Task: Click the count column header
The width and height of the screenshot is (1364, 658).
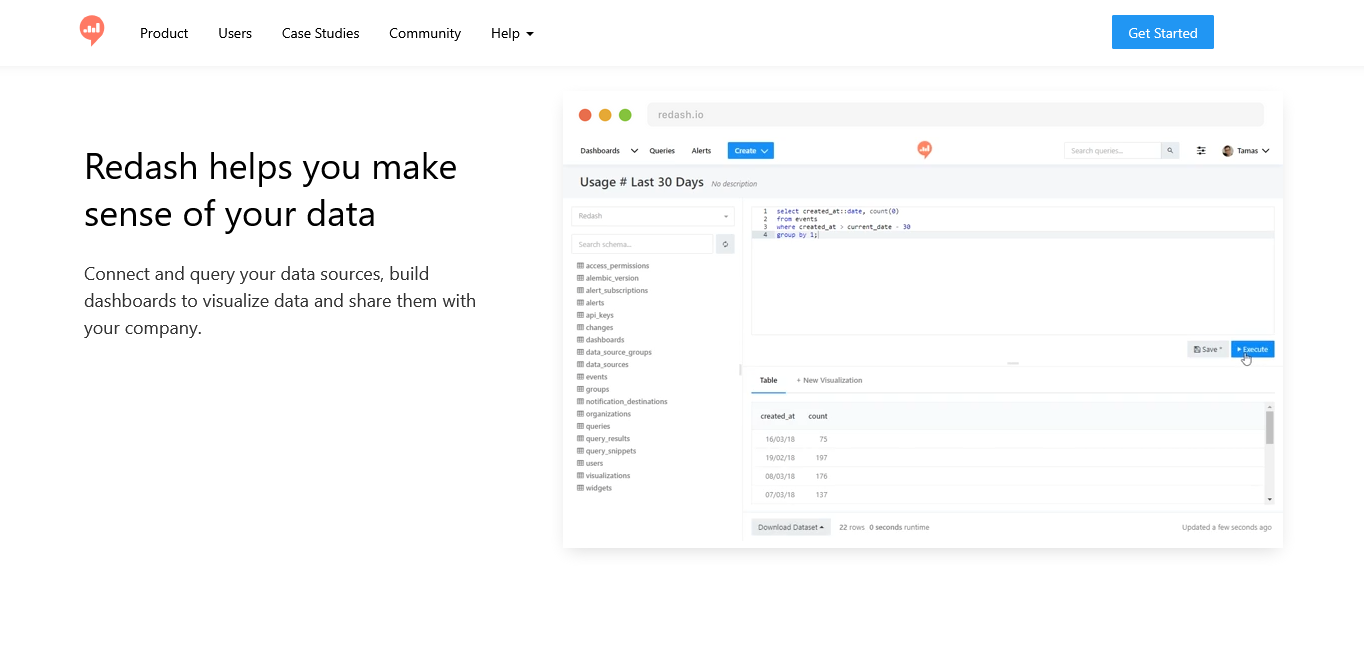Action: 818,416
